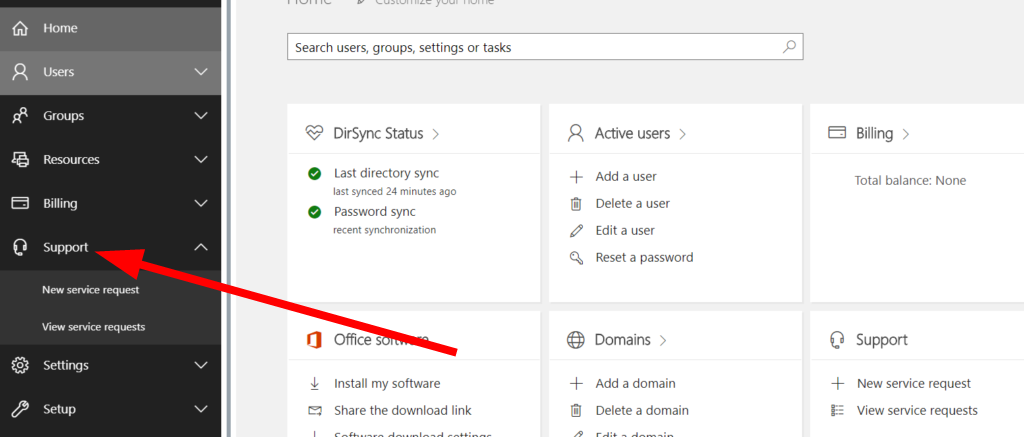Screen dimensions: 1024x437
Task: Open Users in the sidebar
Action: [x=110, y=73]
